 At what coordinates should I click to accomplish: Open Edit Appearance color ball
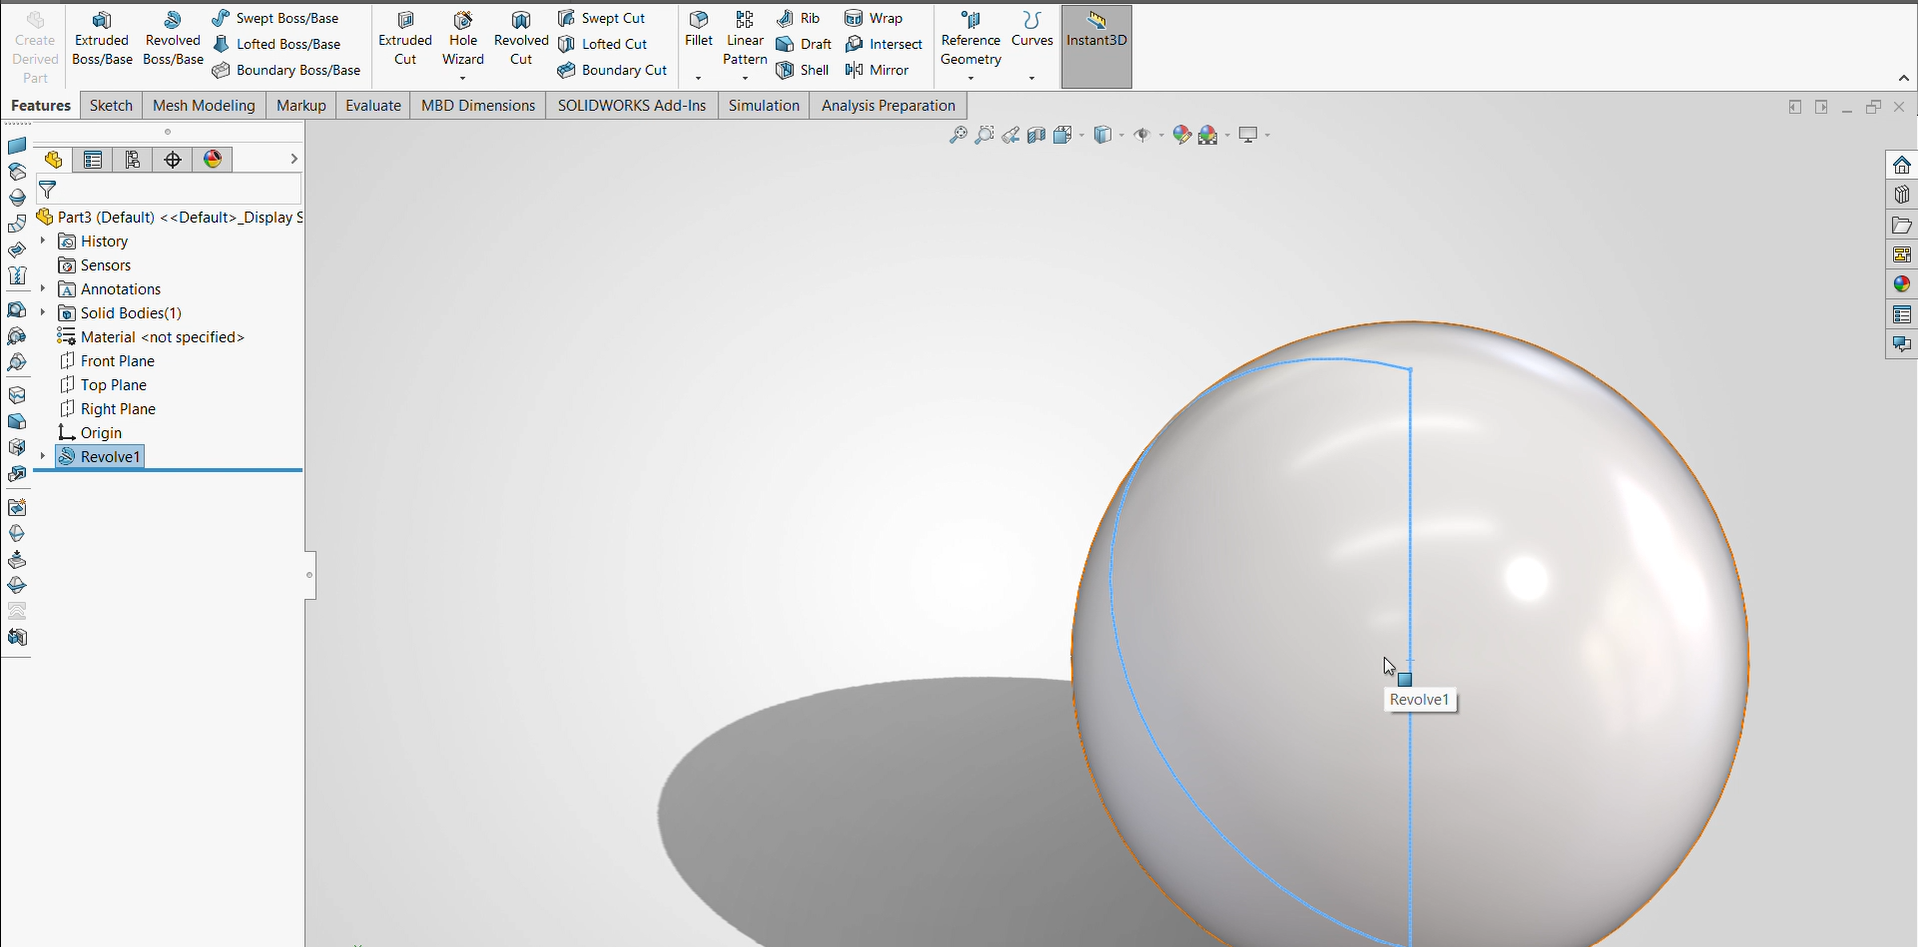pos(1181,135)
